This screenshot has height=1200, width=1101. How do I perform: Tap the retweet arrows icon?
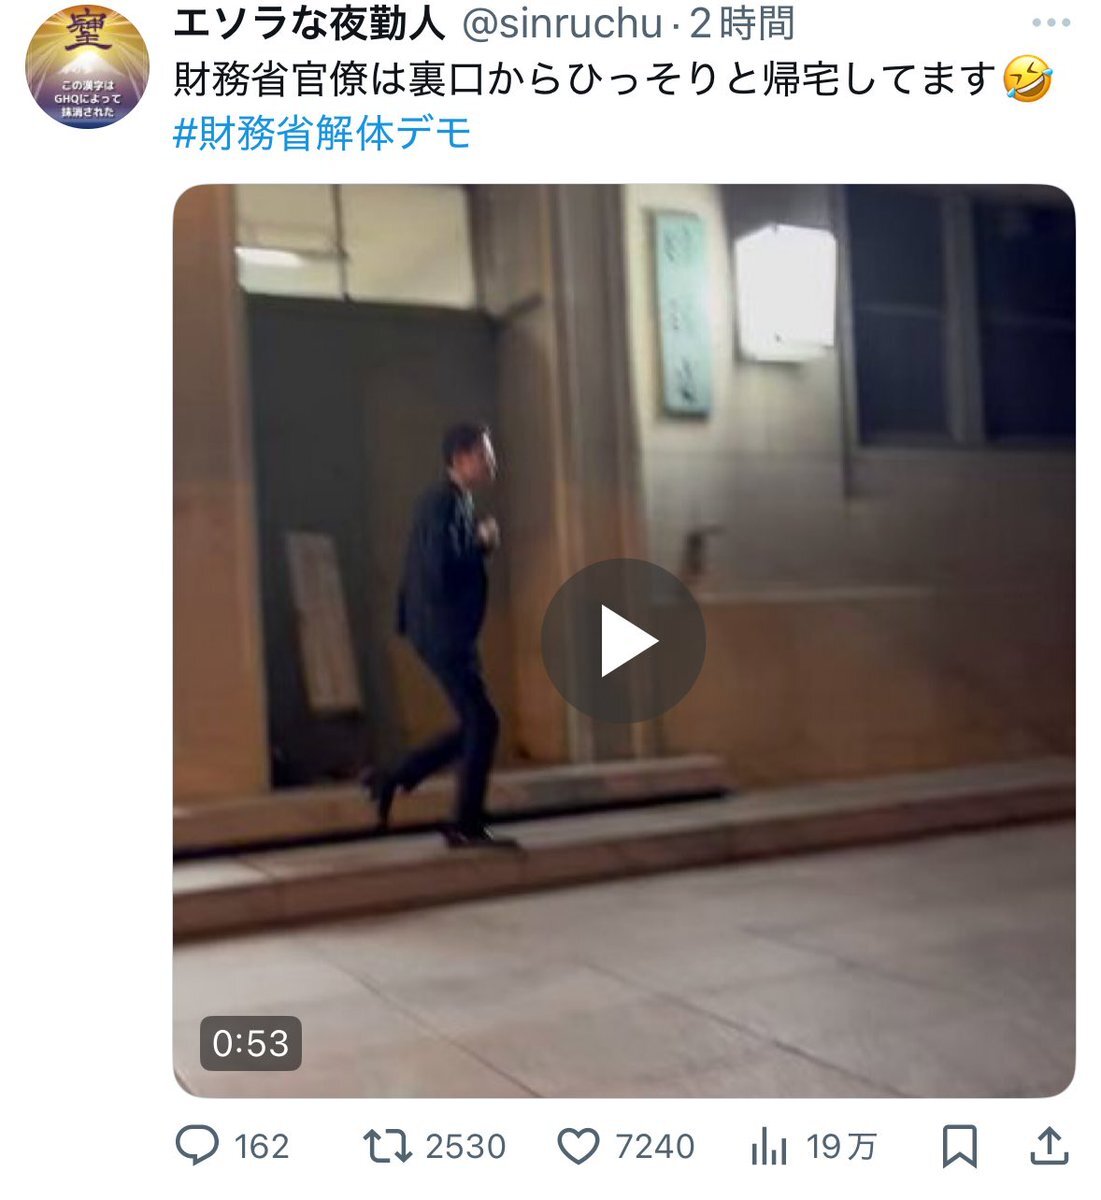point(387,1146)
